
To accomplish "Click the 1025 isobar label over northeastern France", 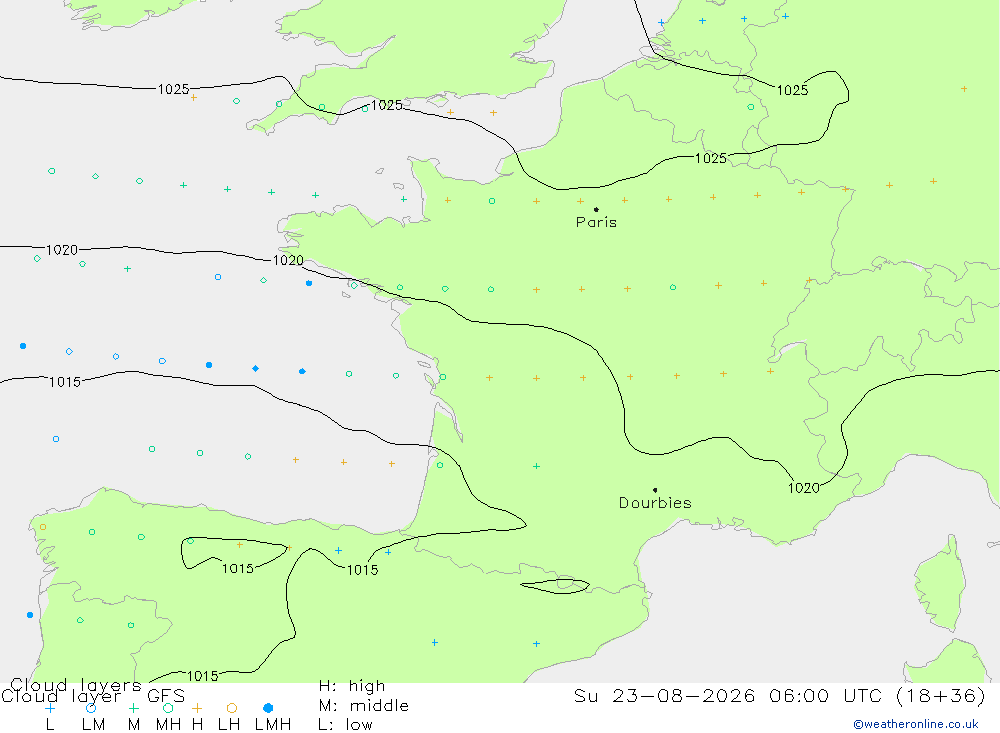I will pos(711,158).
